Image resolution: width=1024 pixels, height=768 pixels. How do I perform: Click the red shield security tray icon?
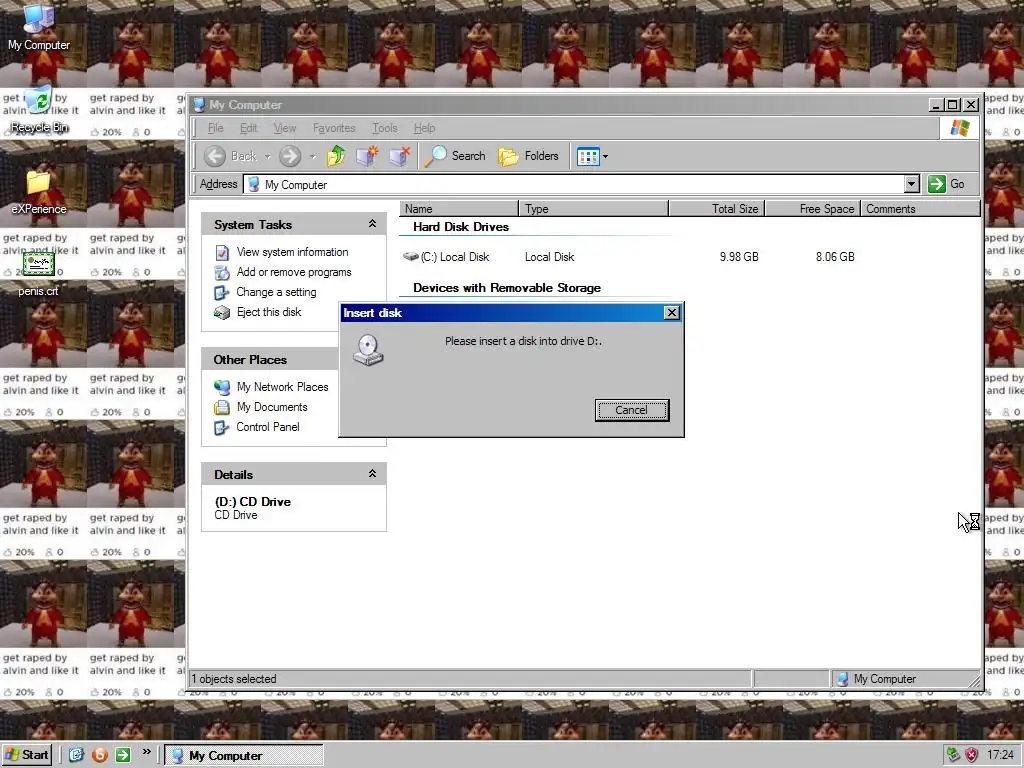(x=972, y=755)
